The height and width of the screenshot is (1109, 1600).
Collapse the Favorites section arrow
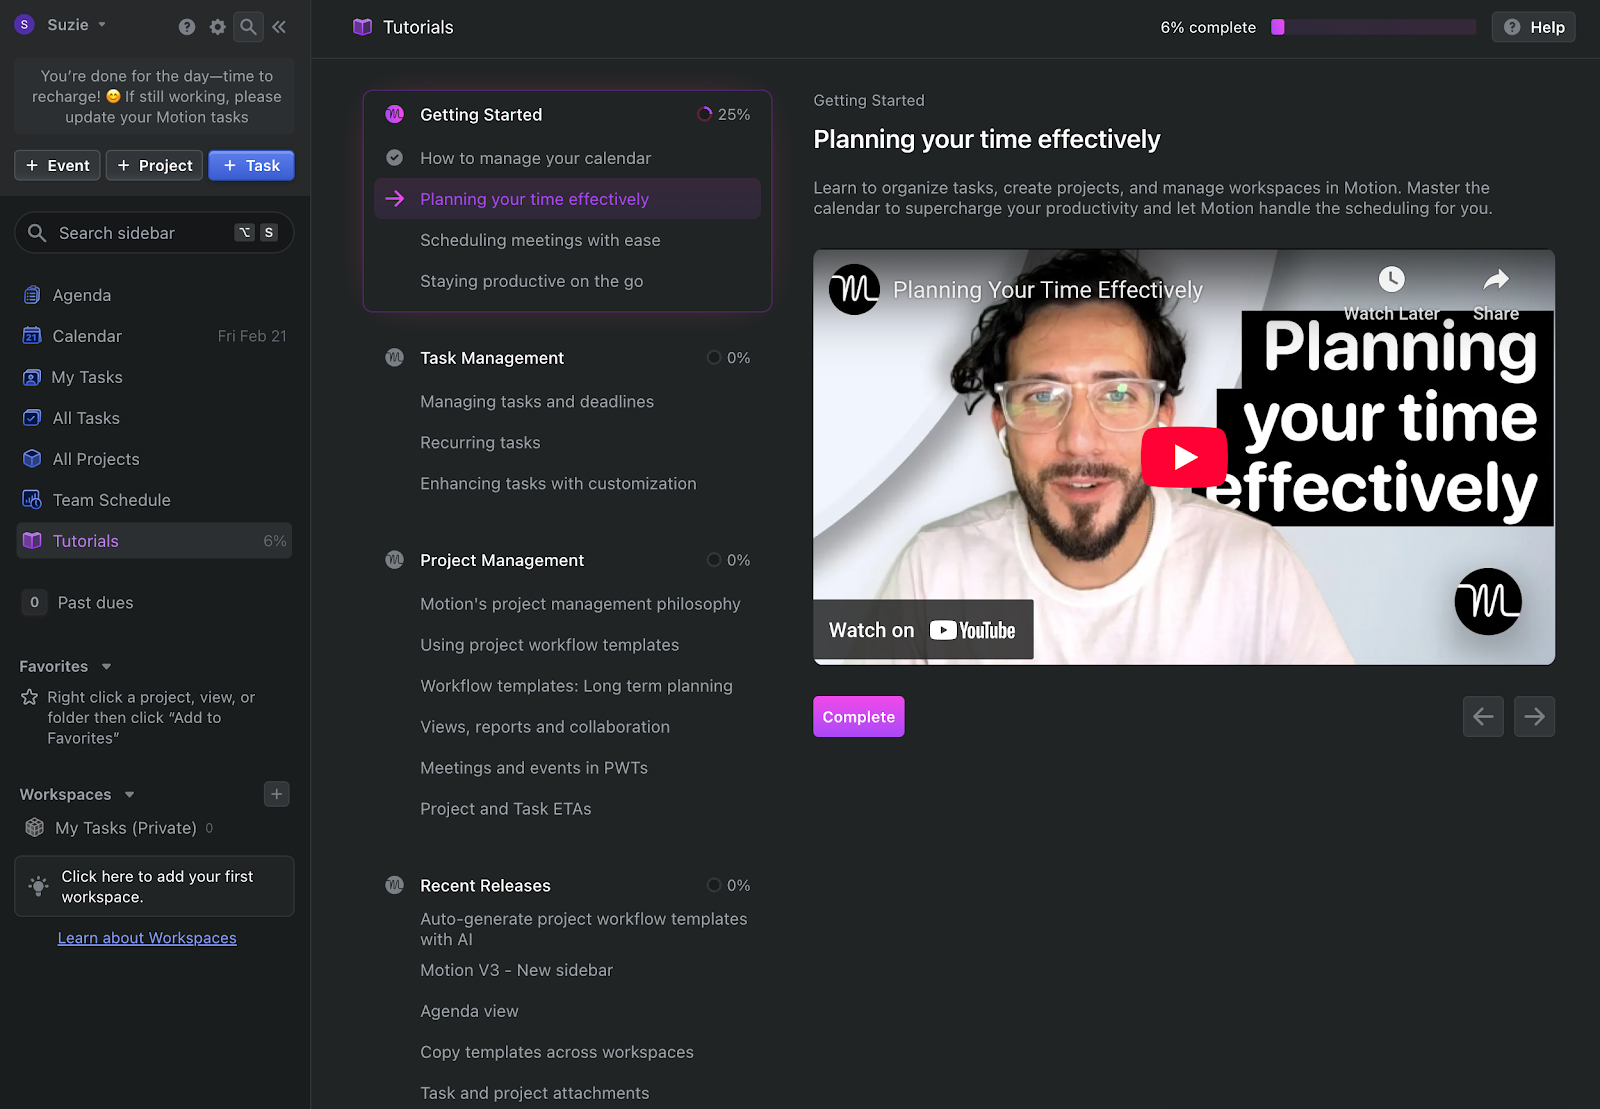click(x=107, y=667)
